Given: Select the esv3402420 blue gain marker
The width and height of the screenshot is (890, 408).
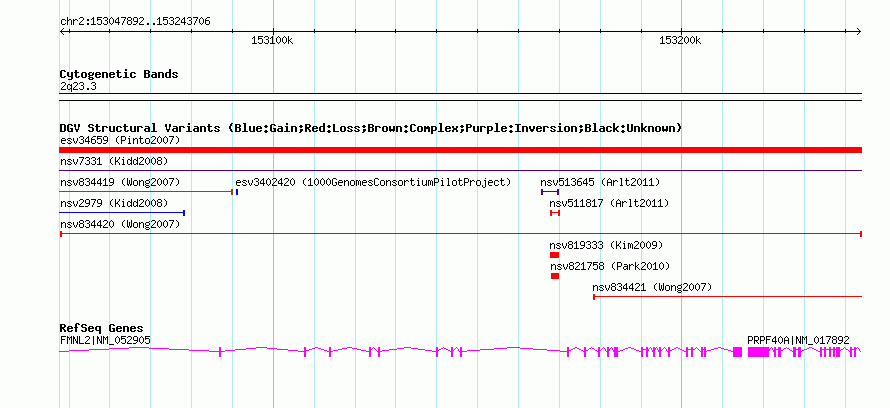Looking at the screenshot, I should (x=237, y=192).
